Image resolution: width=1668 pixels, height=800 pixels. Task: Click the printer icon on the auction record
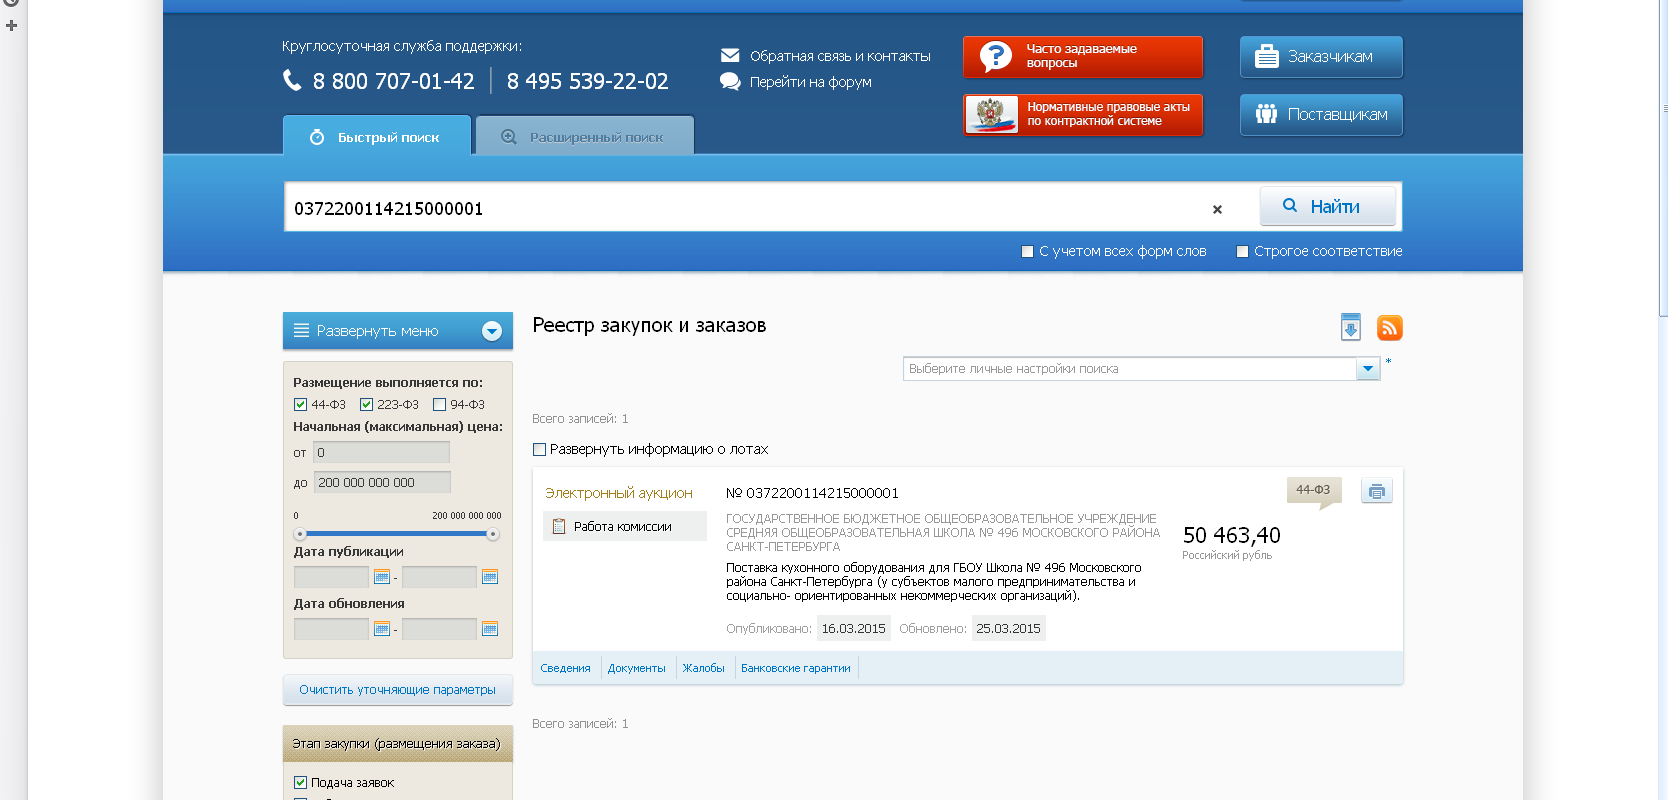[x=1377, y=491]
